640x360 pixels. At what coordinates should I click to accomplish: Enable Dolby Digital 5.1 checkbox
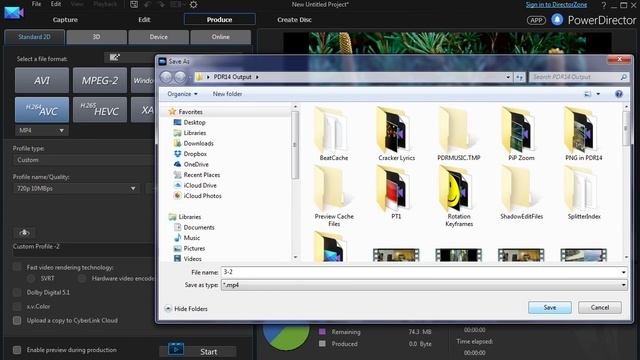pyautogui.click(x=17, y=292)
